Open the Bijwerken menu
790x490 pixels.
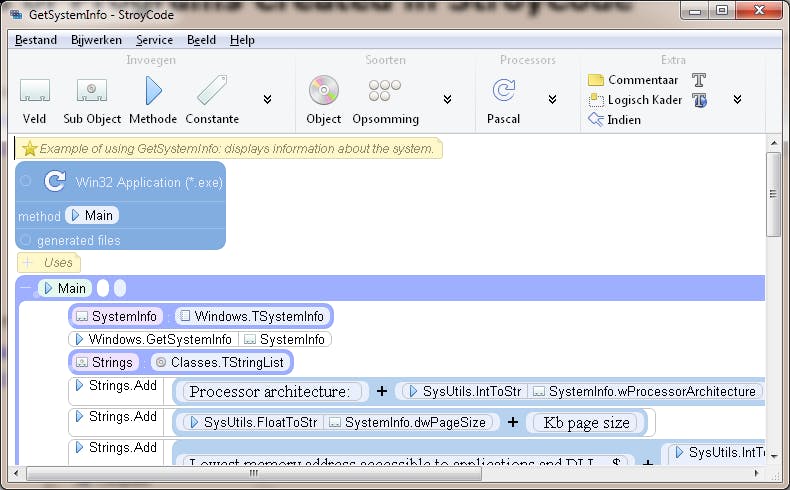96,40
